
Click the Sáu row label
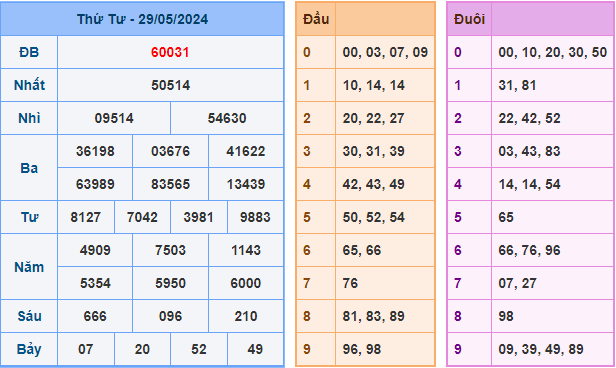click(x=29, y=316)
